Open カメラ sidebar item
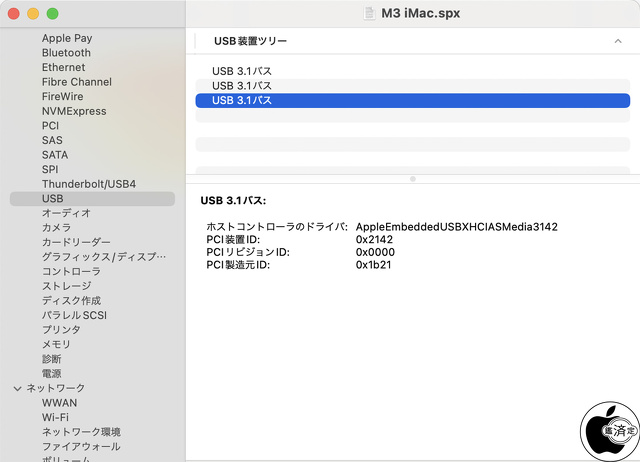The width and height of the screenshot is (640, 462). coord(56,228)
